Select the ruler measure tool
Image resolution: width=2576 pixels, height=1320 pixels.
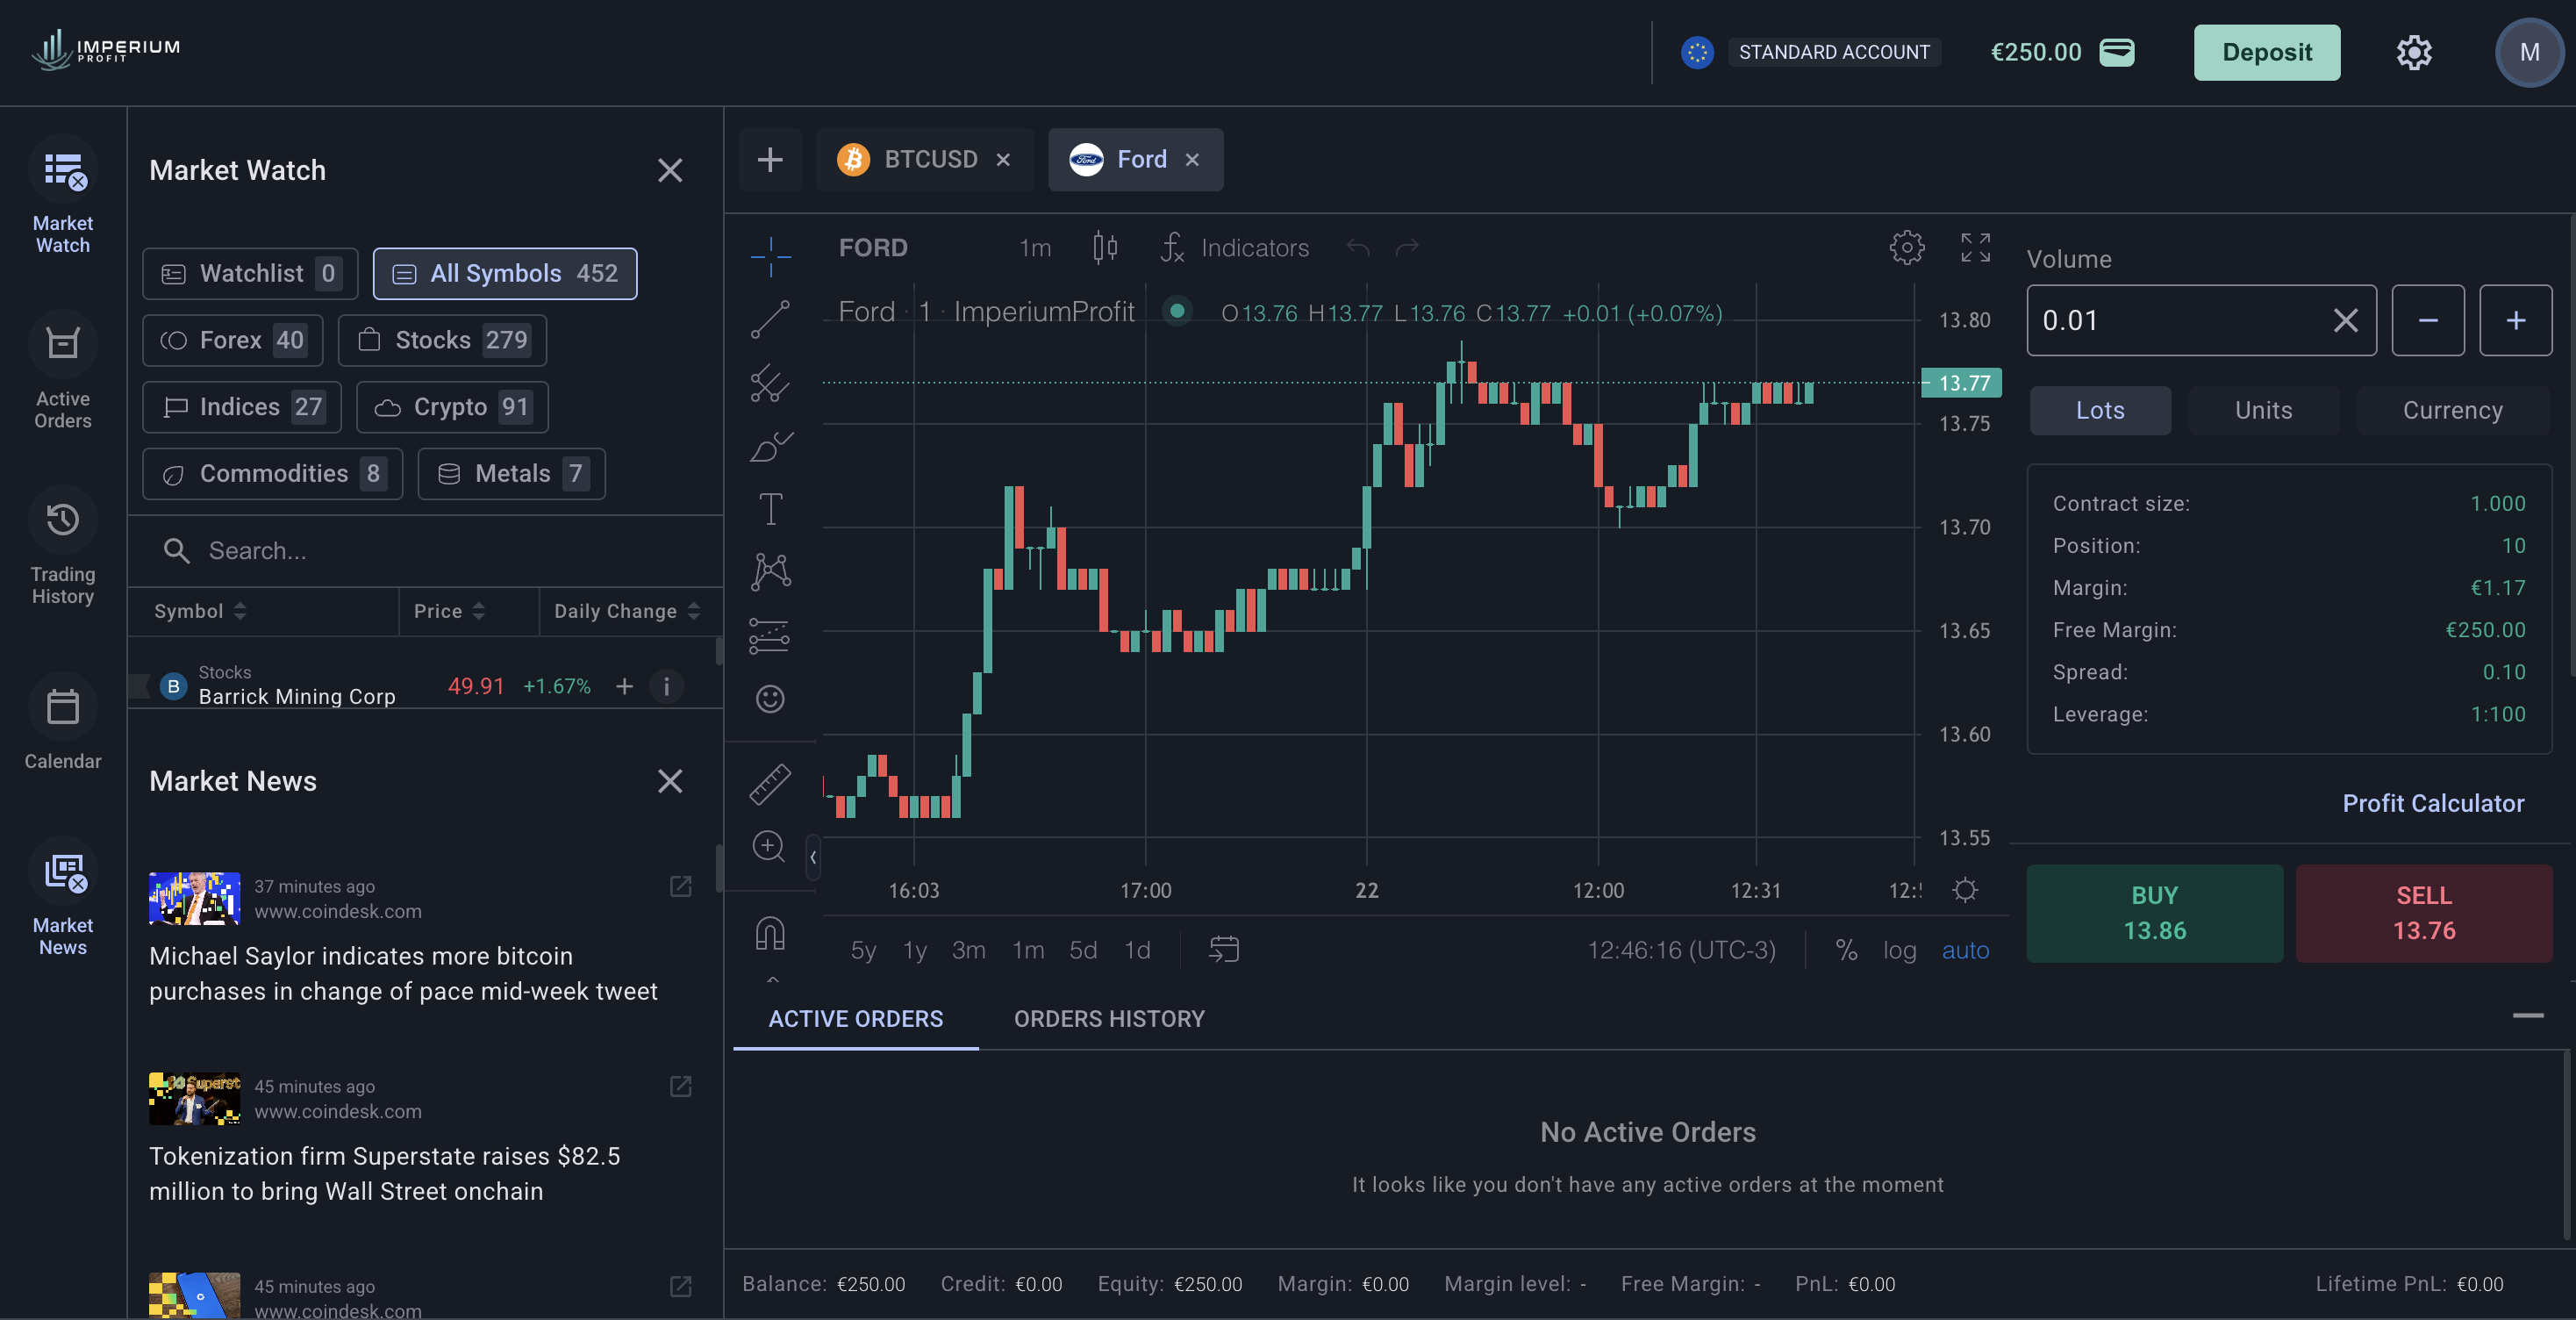coord(770,784)
